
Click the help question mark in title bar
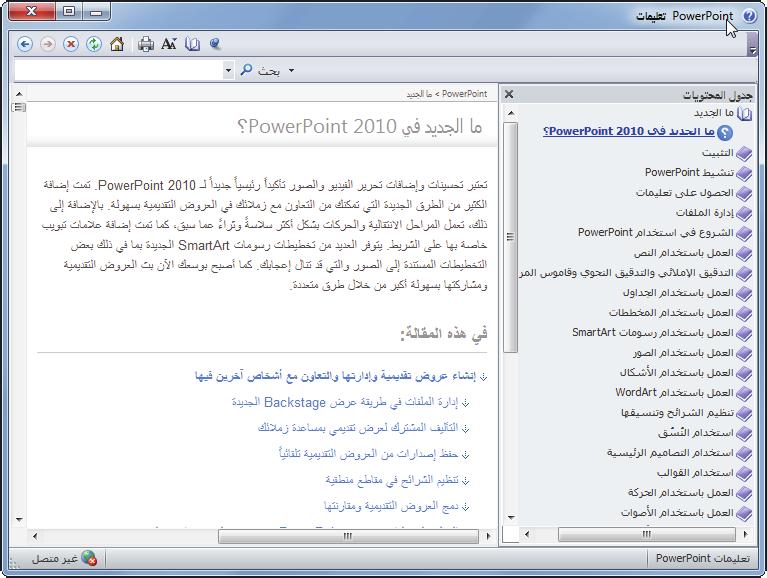tap(749, 16)
